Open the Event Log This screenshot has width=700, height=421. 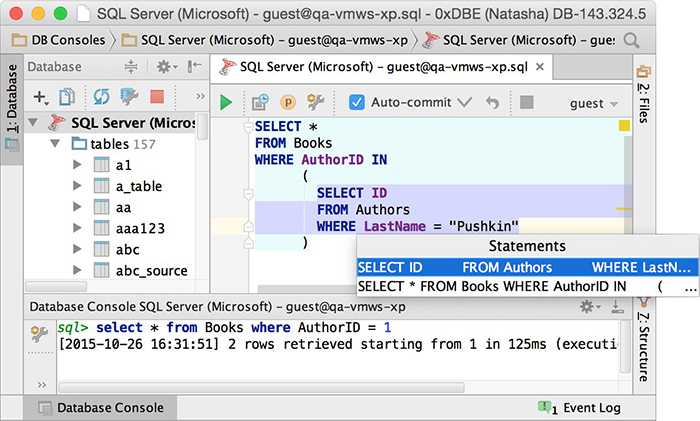[589, 408]
